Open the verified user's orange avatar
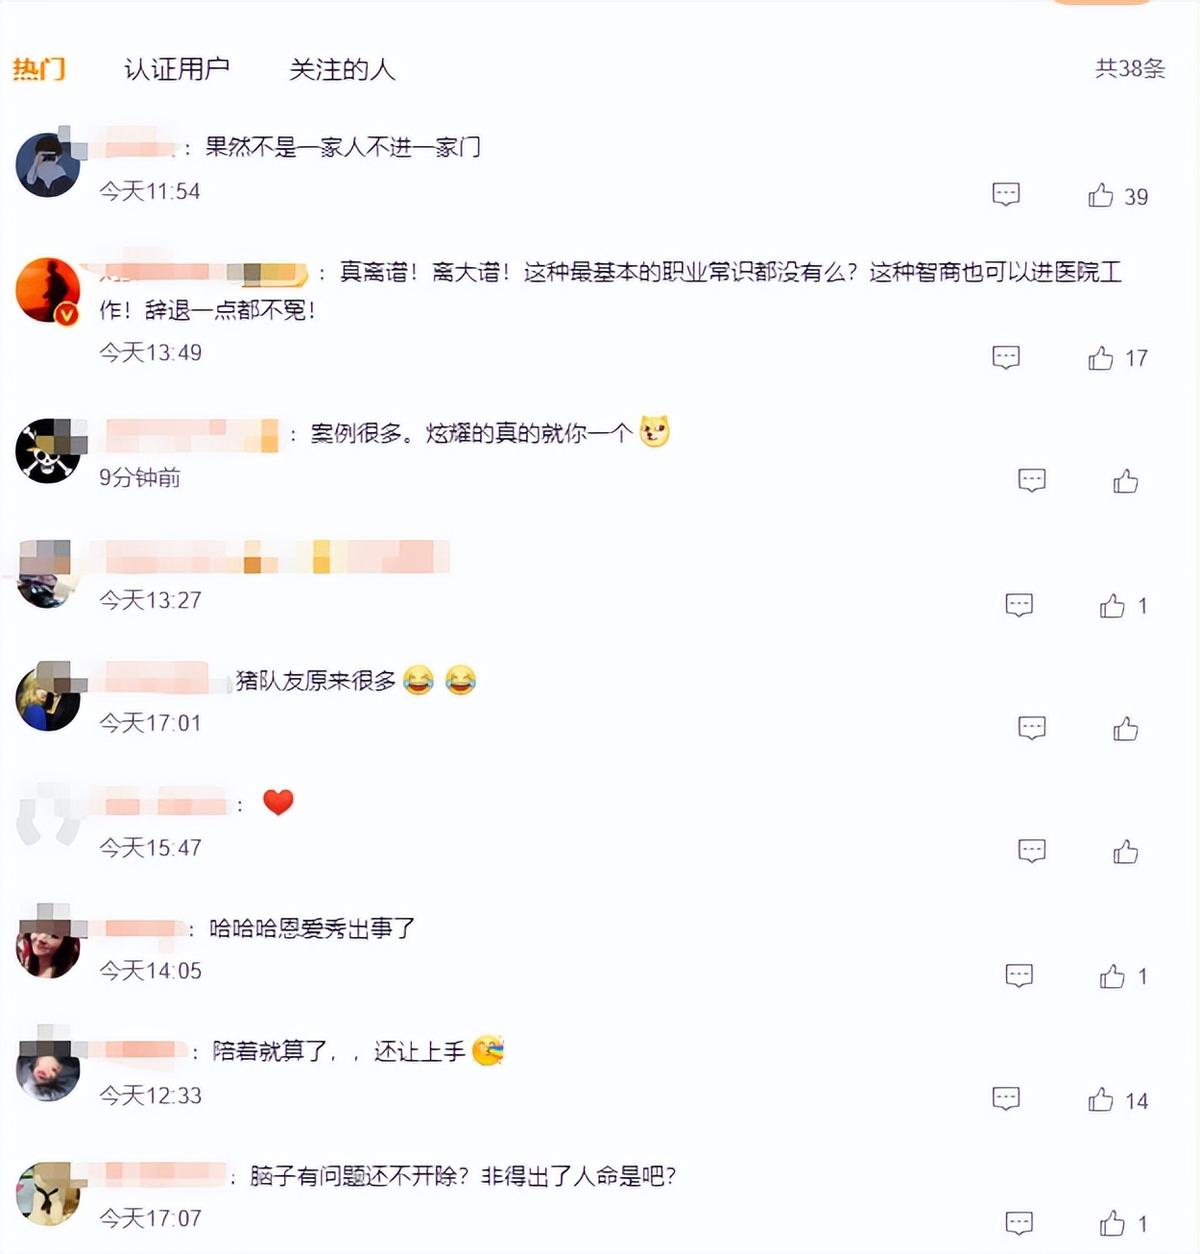This screenshot has height=1254, width=1200. pos(48,290)
